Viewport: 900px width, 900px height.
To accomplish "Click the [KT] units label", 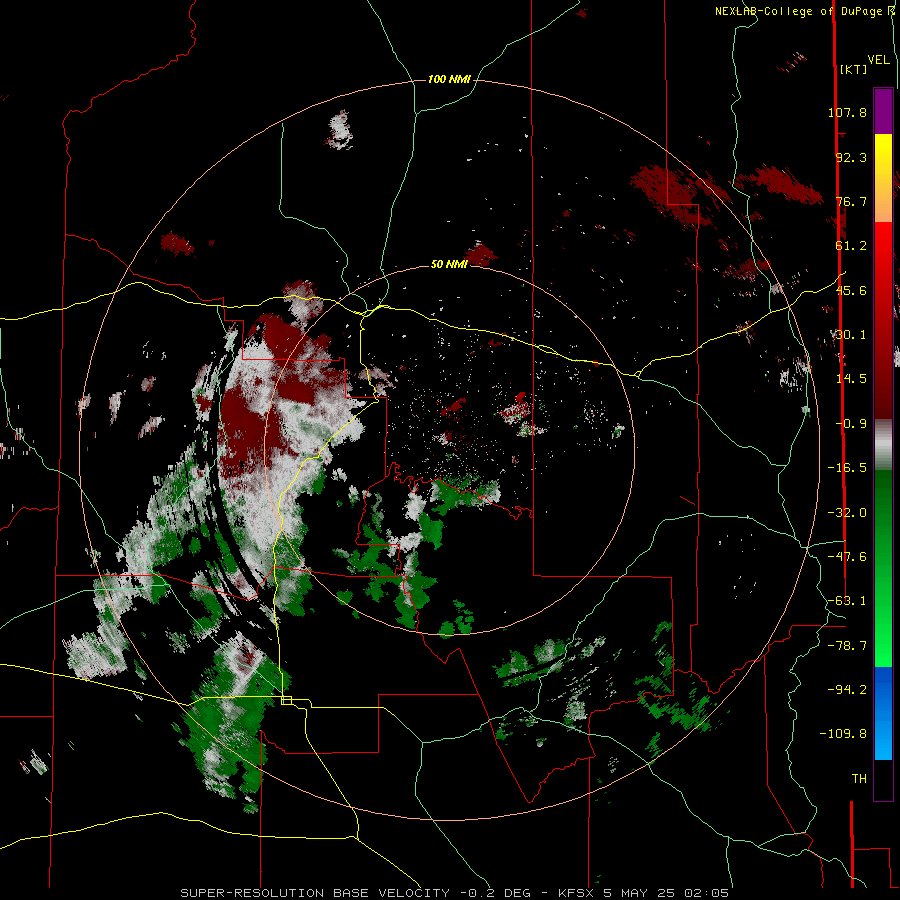I will (x=853, y=69).
